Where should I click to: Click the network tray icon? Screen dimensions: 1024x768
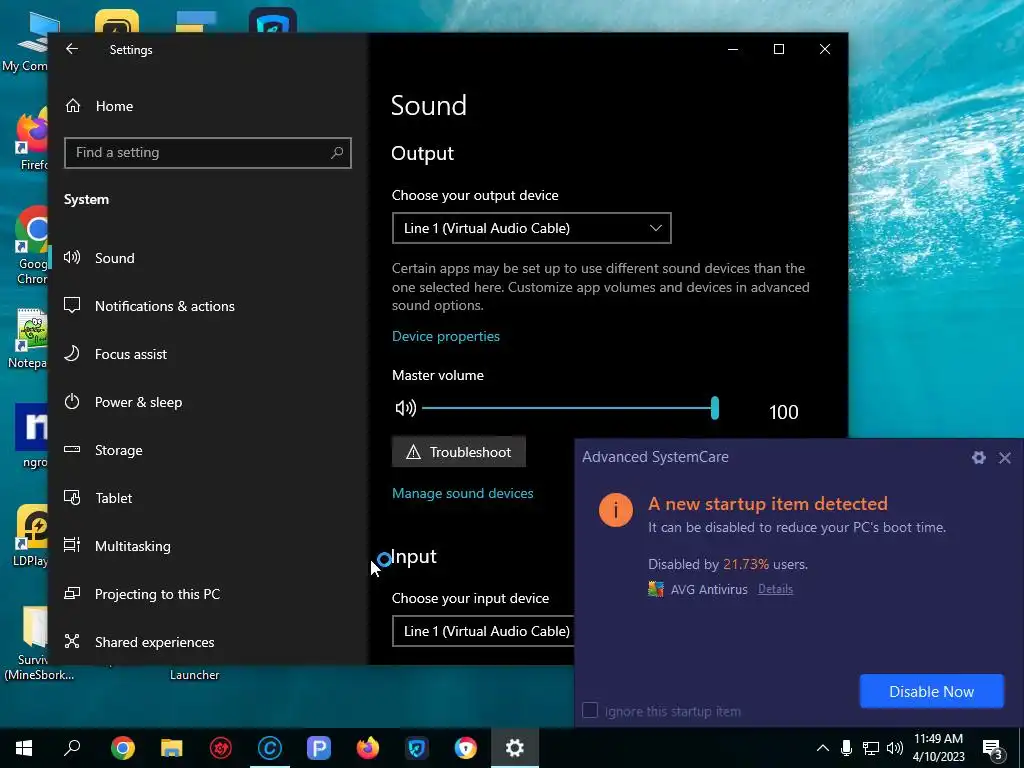coord(871,748)
